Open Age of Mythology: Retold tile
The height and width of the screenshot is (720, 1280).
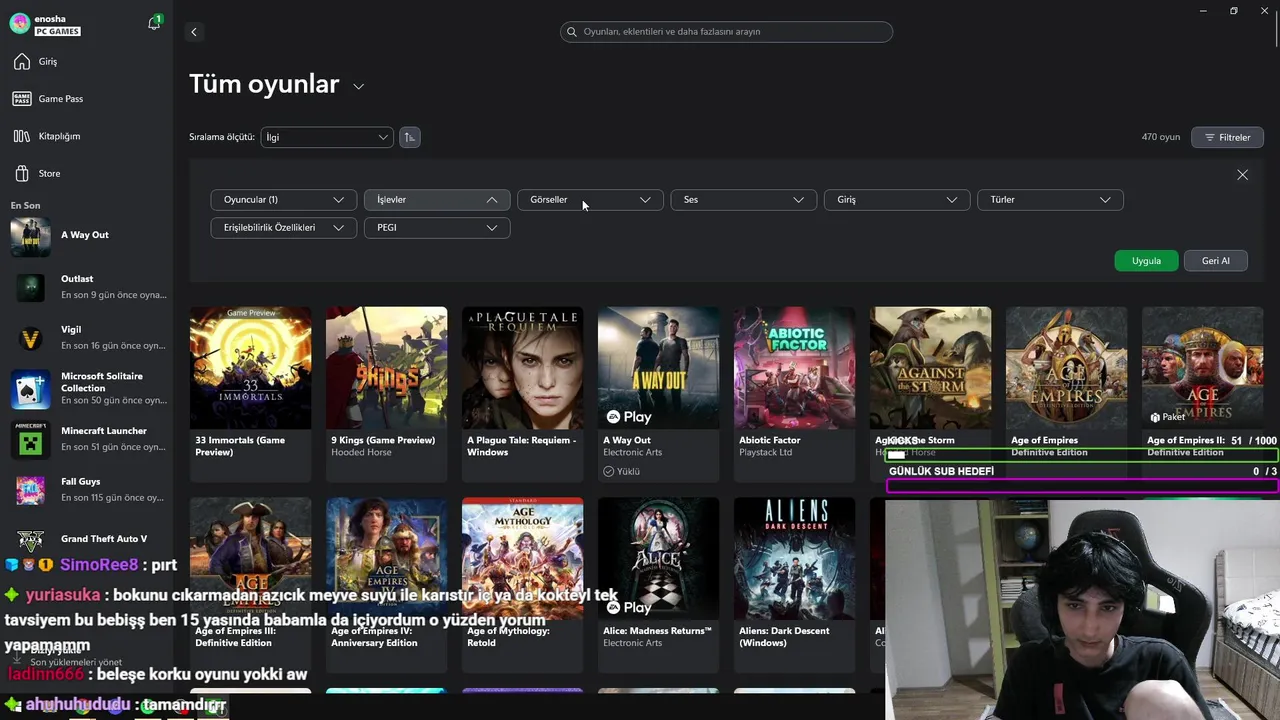(522, 585)
